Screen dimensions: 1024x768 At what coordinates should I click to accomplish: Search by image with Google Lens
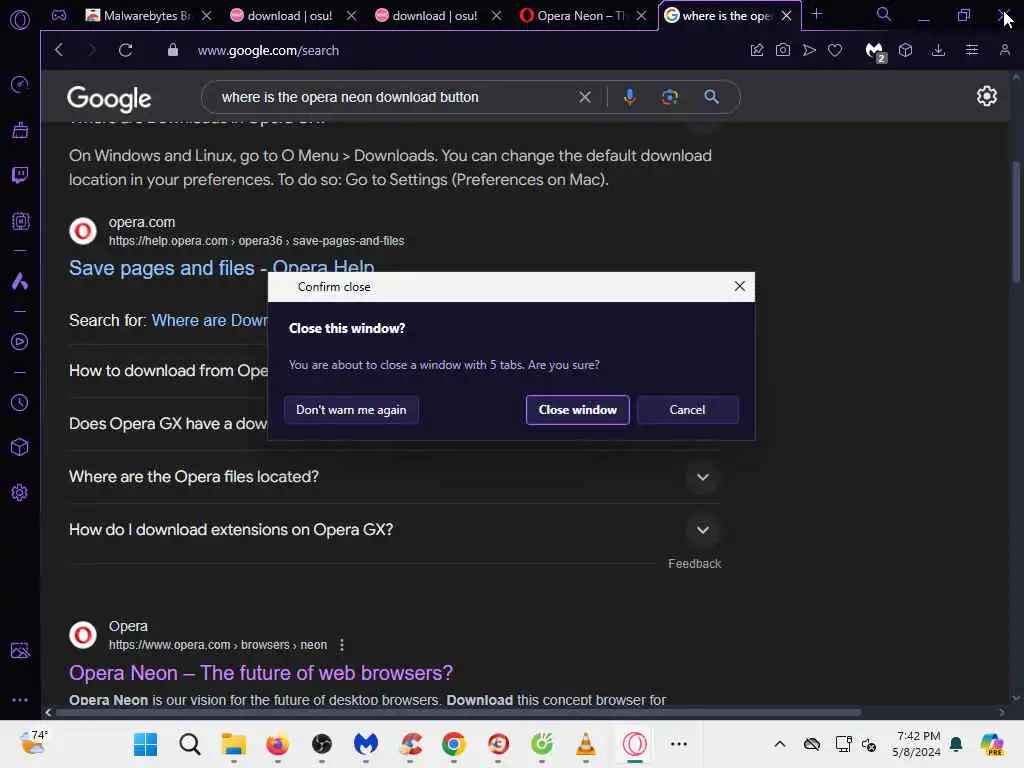(669, 97)
